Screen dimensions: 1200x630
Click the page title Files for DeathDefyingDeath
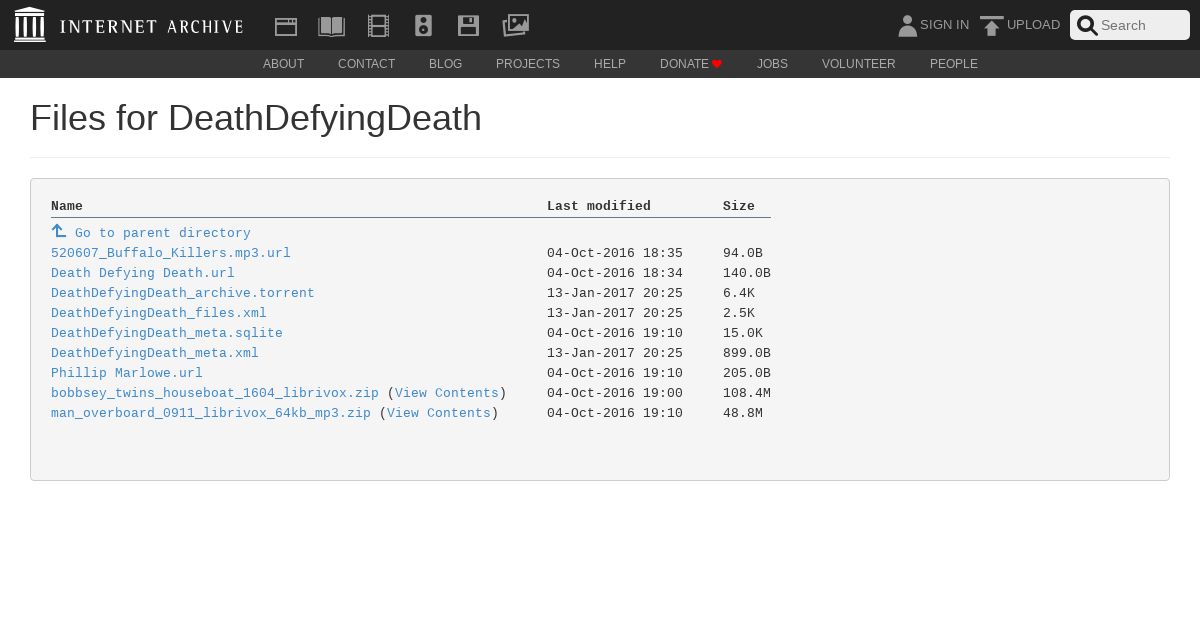click(256, 118)
